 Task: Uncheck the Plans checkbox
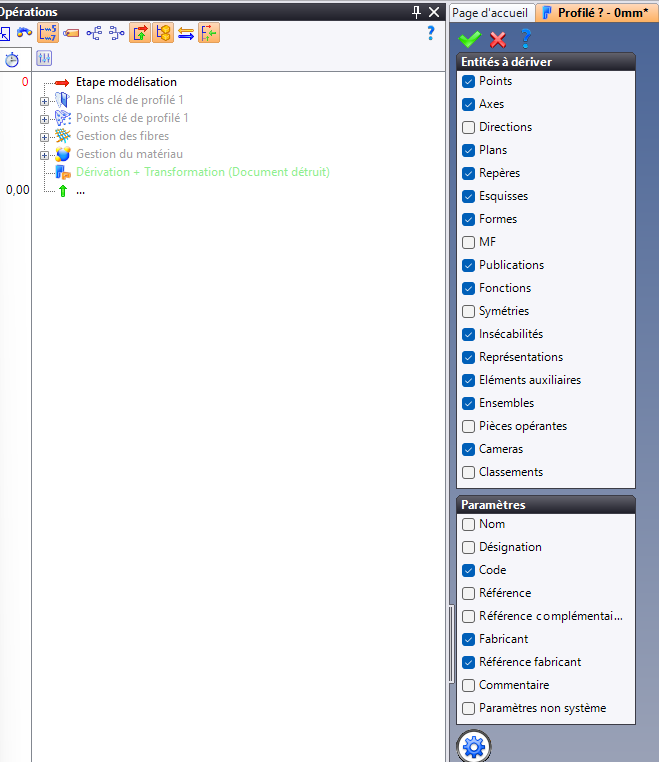[468, 150]
